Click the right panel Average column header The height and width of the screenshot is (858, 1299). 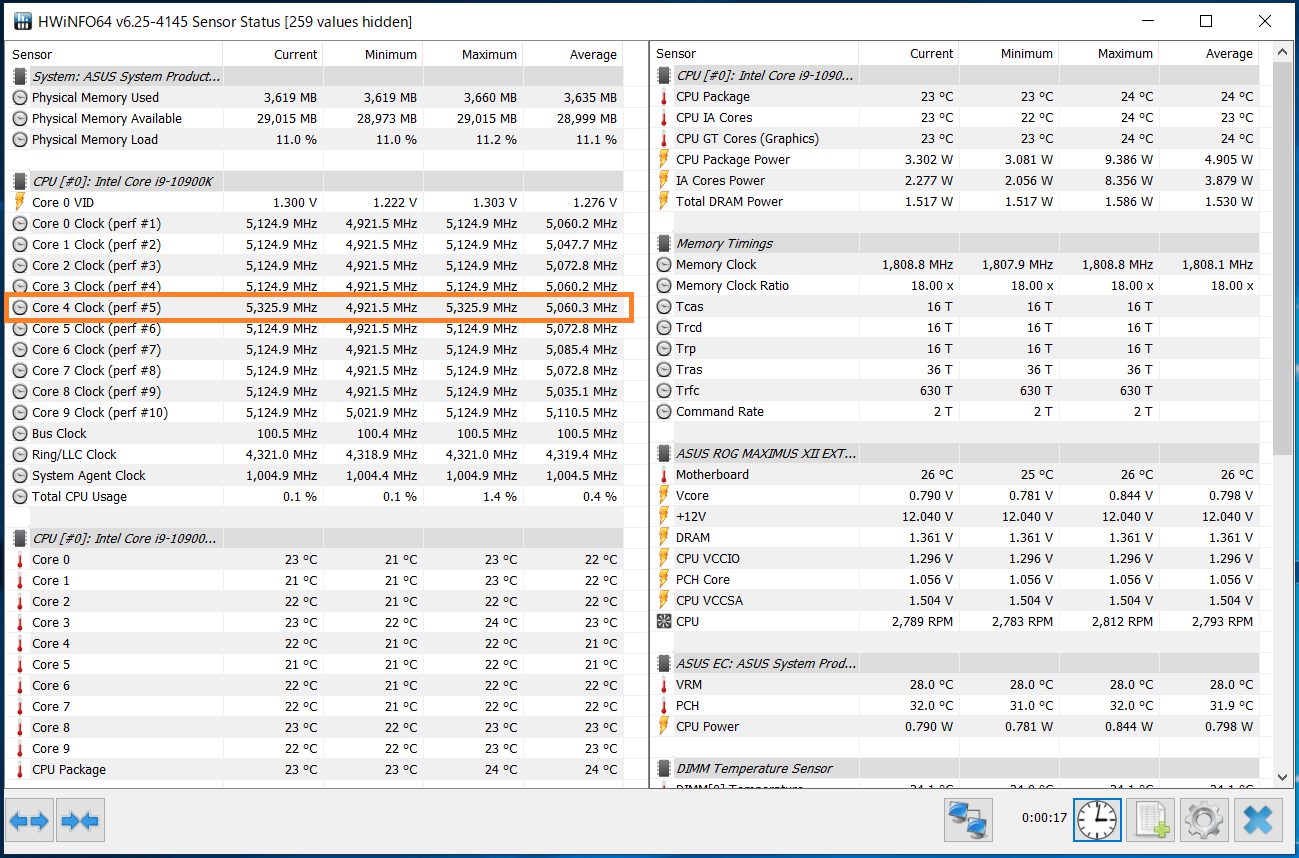tap(1209, 53)
